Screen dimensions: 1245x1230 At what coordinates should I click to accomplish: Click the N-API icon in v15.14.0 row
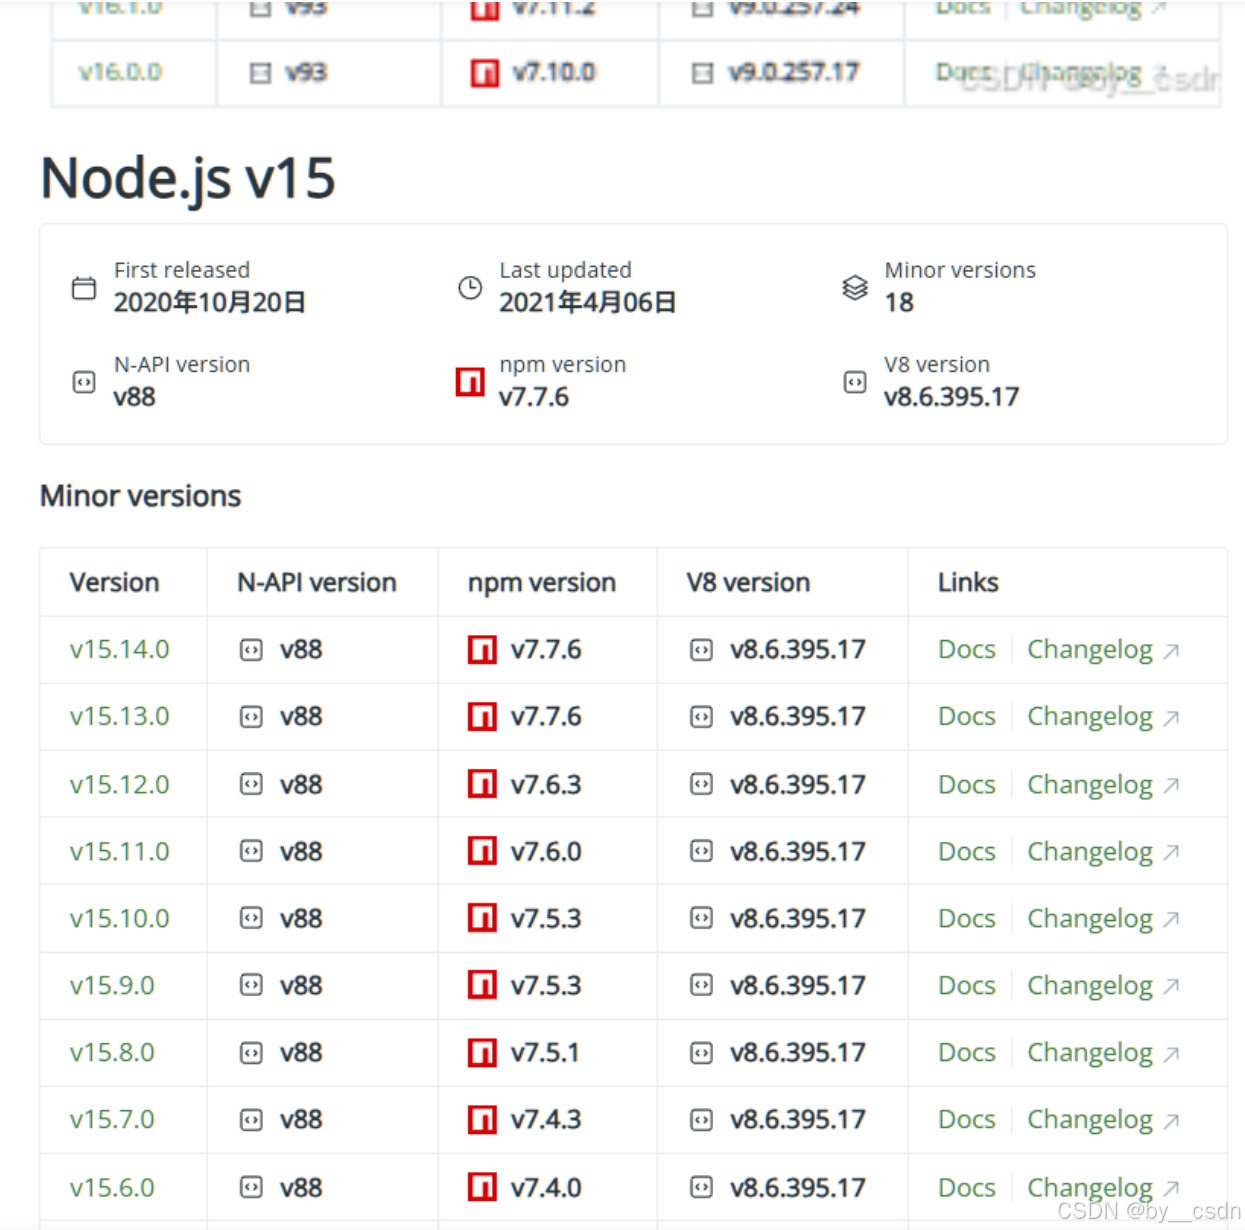pyautogui.click(x=251, y=651)
